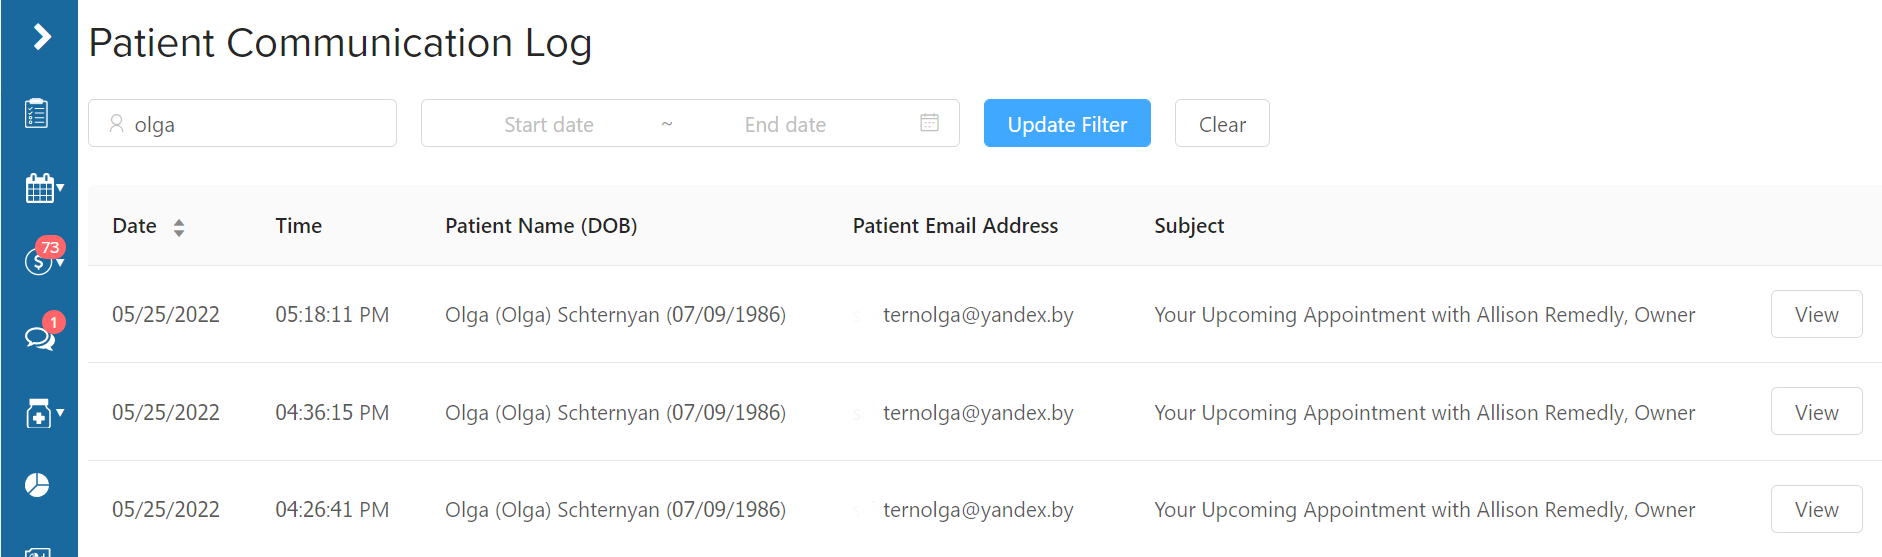
Task: Select the End date field
Action: [x=785, y=124]
